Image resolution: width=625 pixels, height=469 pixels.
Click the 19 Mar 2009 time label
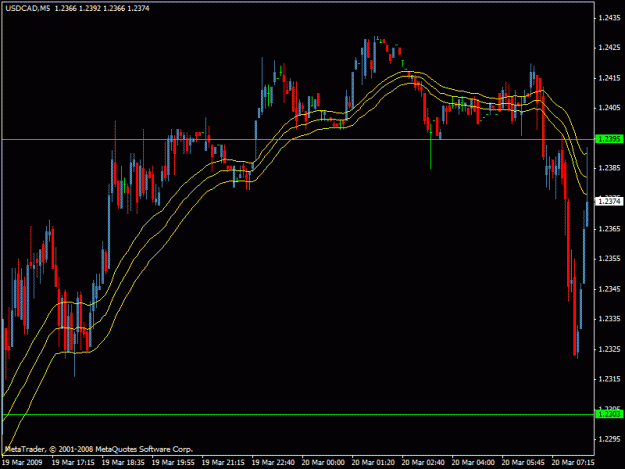point(22,463)
